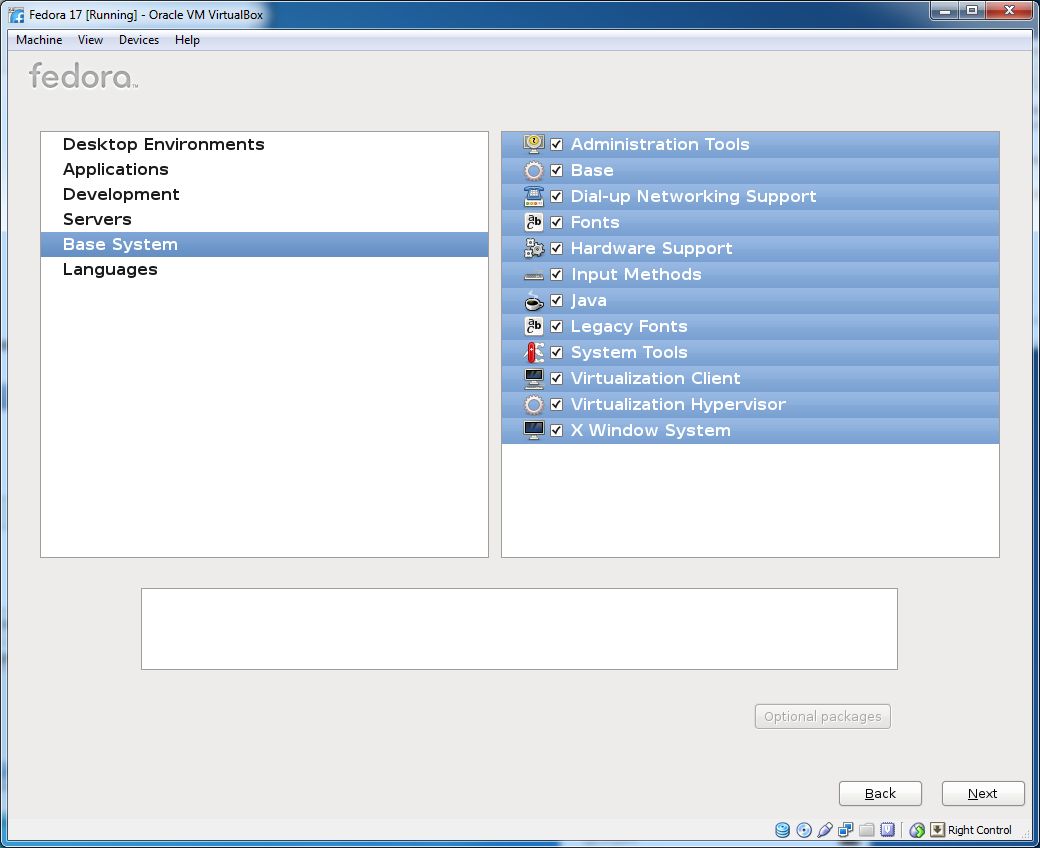Viewport: 1040px width, 848px height.
Task: Click the Virtualization Hypervisor gear icon
Action: coord(533,404)
